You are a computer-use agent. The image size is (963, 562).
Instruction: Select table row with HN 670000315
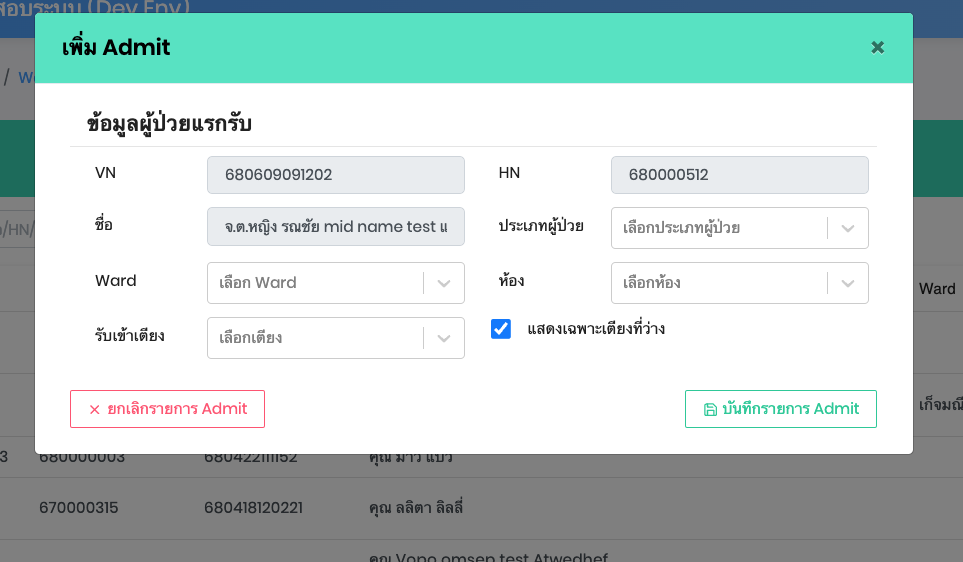click(79, 507)
